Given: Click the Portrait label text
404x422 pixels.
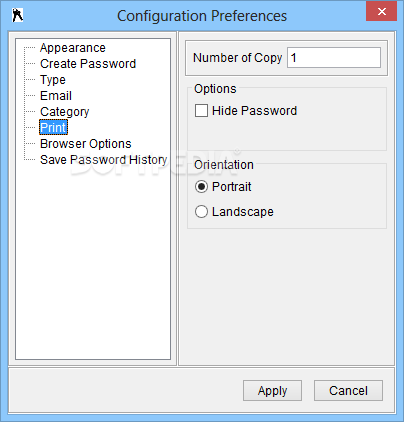Looking at the screenshot, I should pyautogui.click(x=232, y=187).
